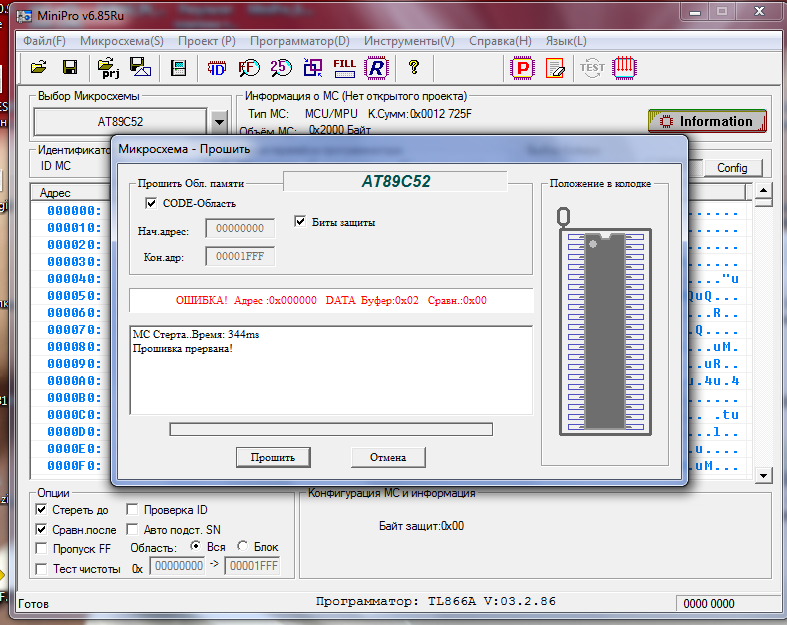The height and width of the screenshot is (625, 787).
Task: Expand the chip selection dropdown arrow
Action: (220, 122)
